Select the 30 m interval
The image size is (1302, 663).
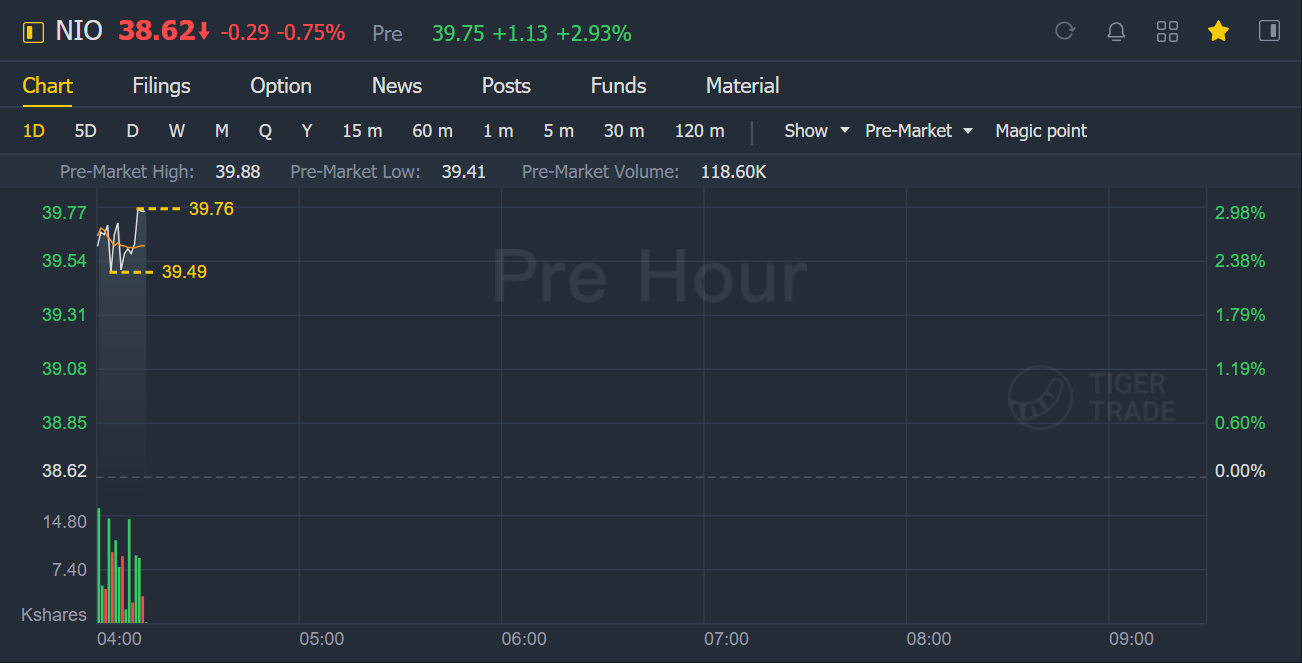(x=624, y=131)
